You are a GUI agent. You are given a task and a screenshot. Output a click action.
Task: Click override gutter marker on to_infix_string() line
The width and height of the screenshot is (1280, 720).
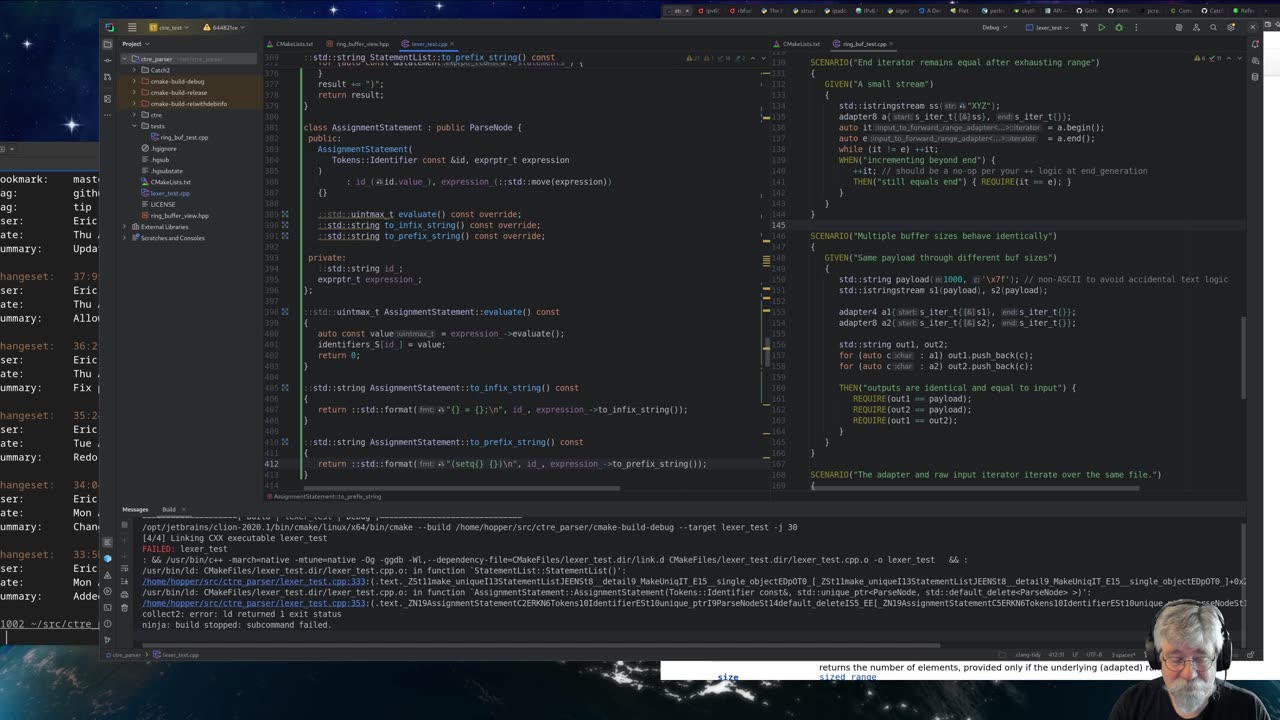pos(285,225)
